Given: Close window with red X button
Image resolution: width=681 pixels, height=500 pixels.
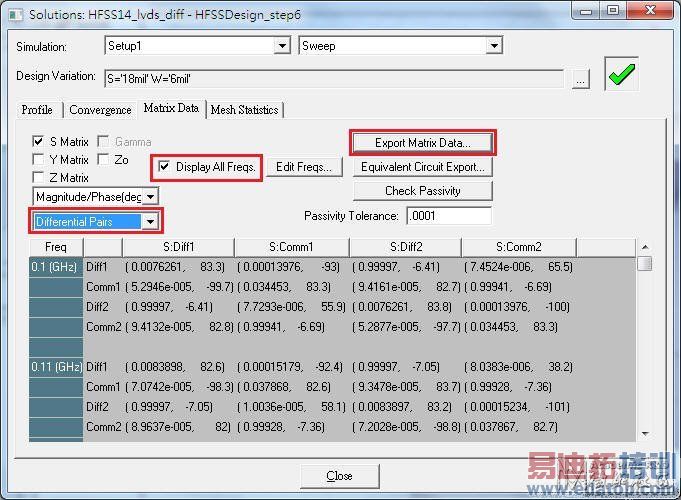Looking at the screenshot, I should [650, 11].
